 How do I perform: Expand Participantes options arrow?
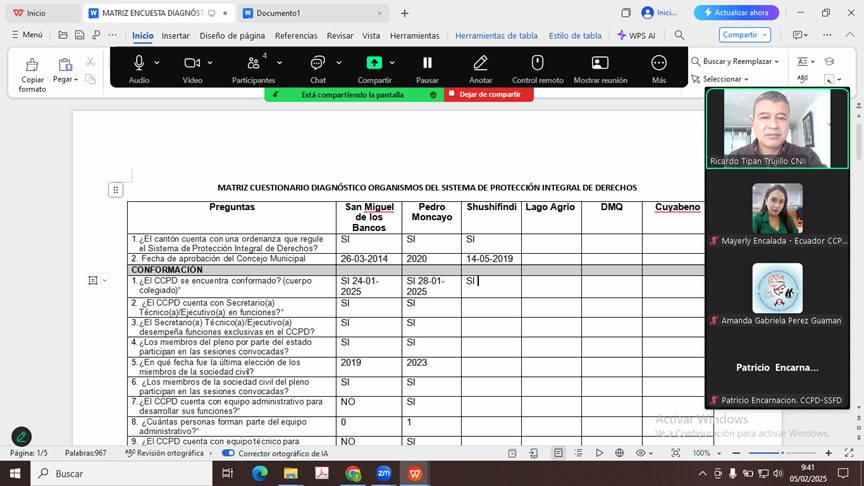(279, 63)
